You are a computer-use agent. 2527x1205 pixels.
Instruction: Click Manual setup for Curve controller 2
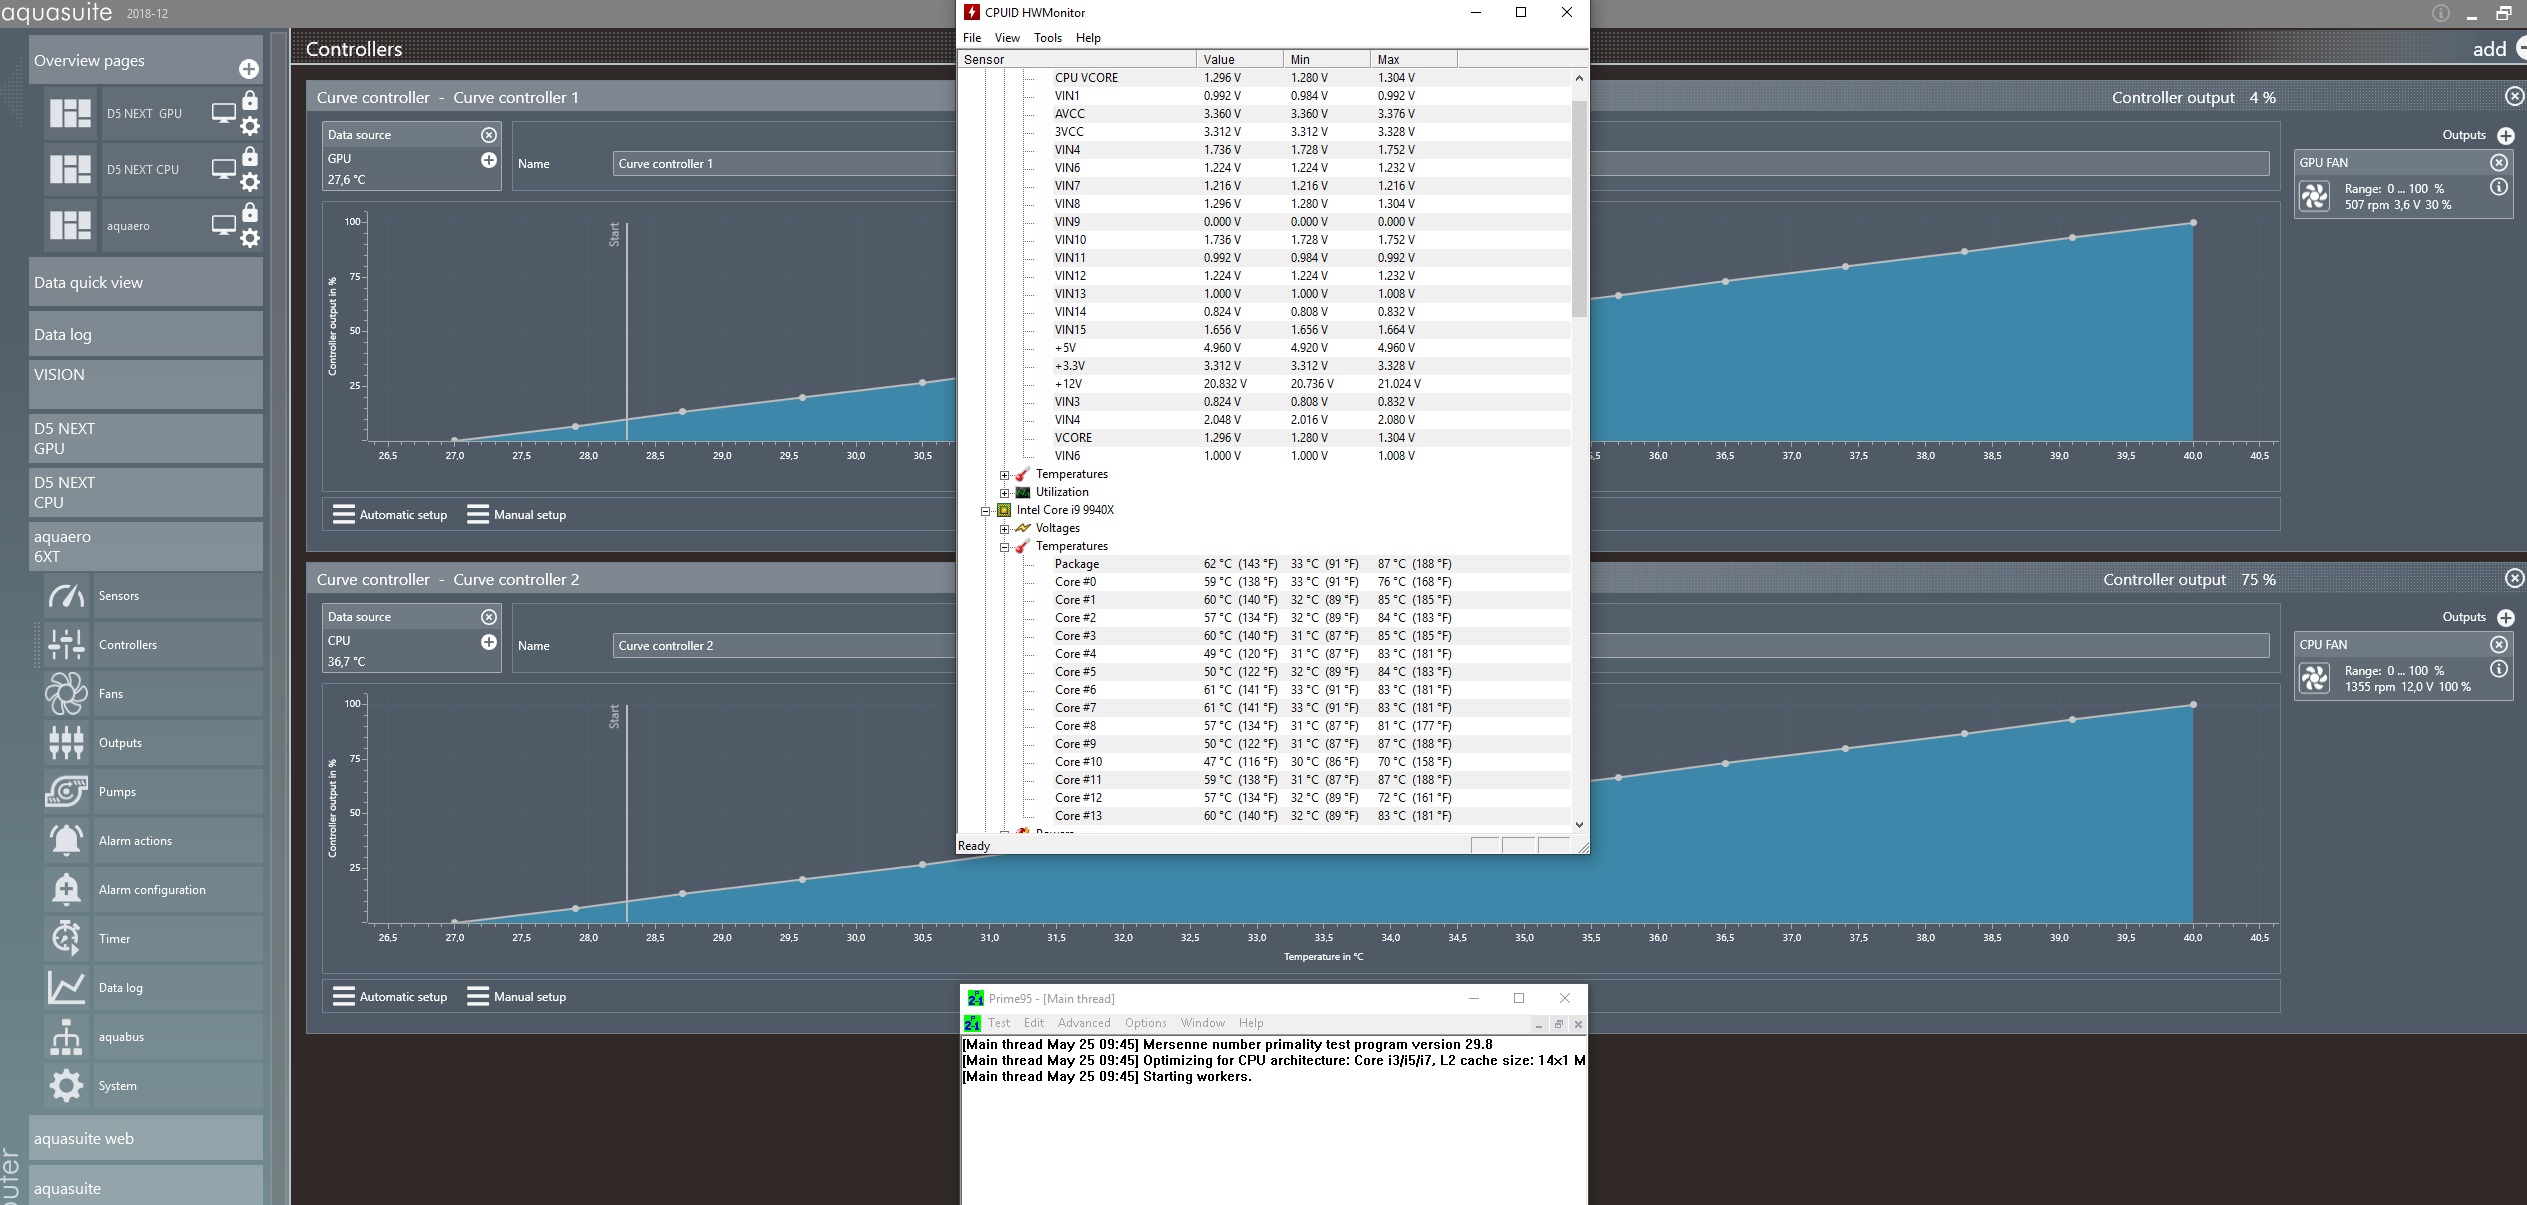tap(516, 997)
